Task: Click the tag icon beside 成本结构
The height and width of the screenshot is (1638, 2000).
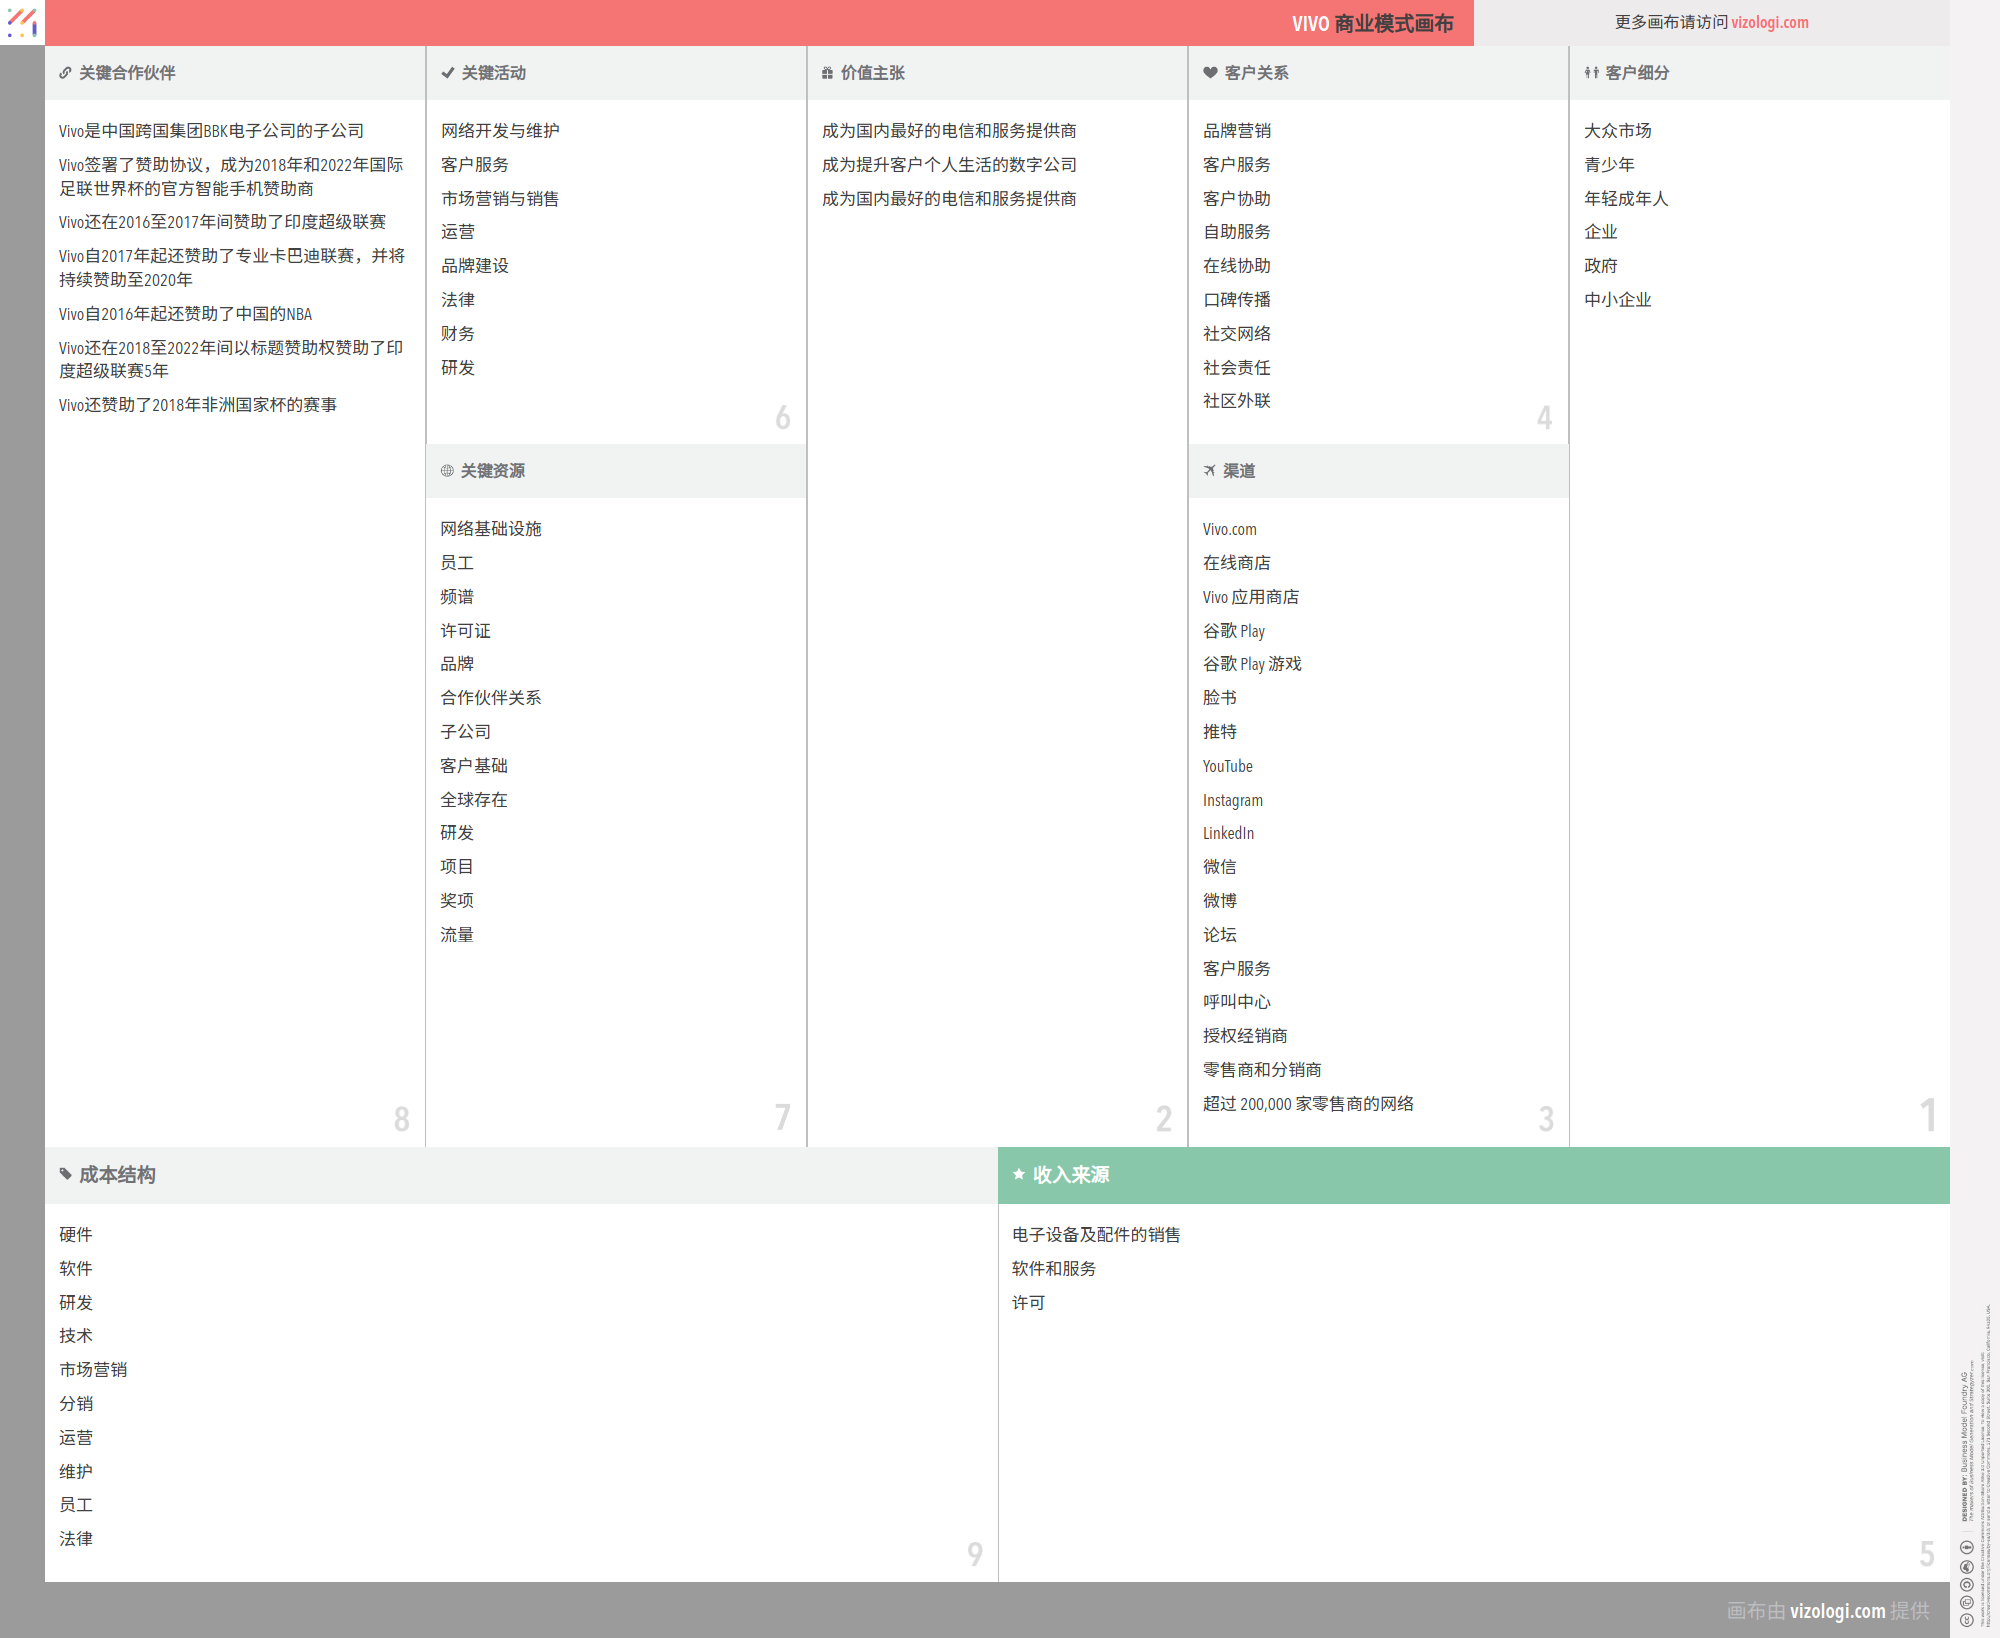Action: [x=65, y=1175]
